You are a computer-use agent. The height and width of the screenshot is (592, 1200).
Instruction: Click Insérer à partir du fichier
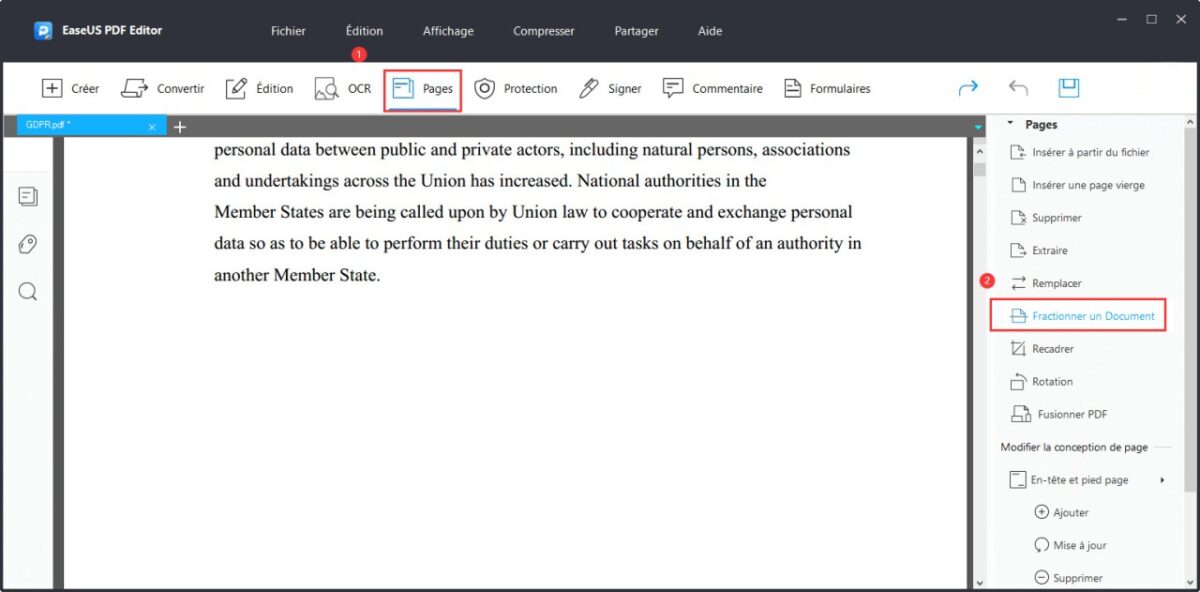click(1079, 152)
